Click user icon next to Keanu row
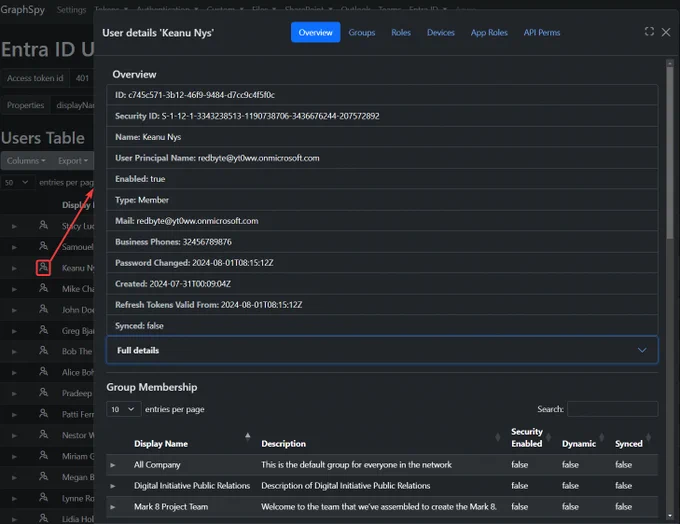This screenshot has height=524, width=680. (x=43, y=267)
